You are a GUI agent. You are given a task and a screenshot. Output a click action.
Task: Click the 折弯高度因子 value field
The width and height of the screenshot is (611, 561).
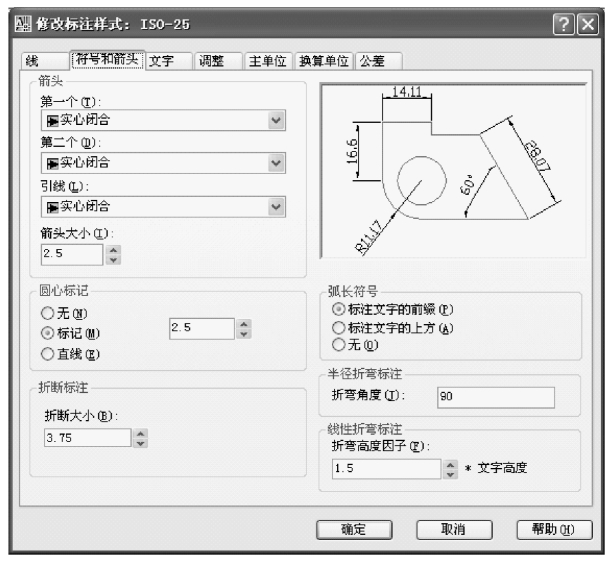pyautogui.click(x=387, y=469)
